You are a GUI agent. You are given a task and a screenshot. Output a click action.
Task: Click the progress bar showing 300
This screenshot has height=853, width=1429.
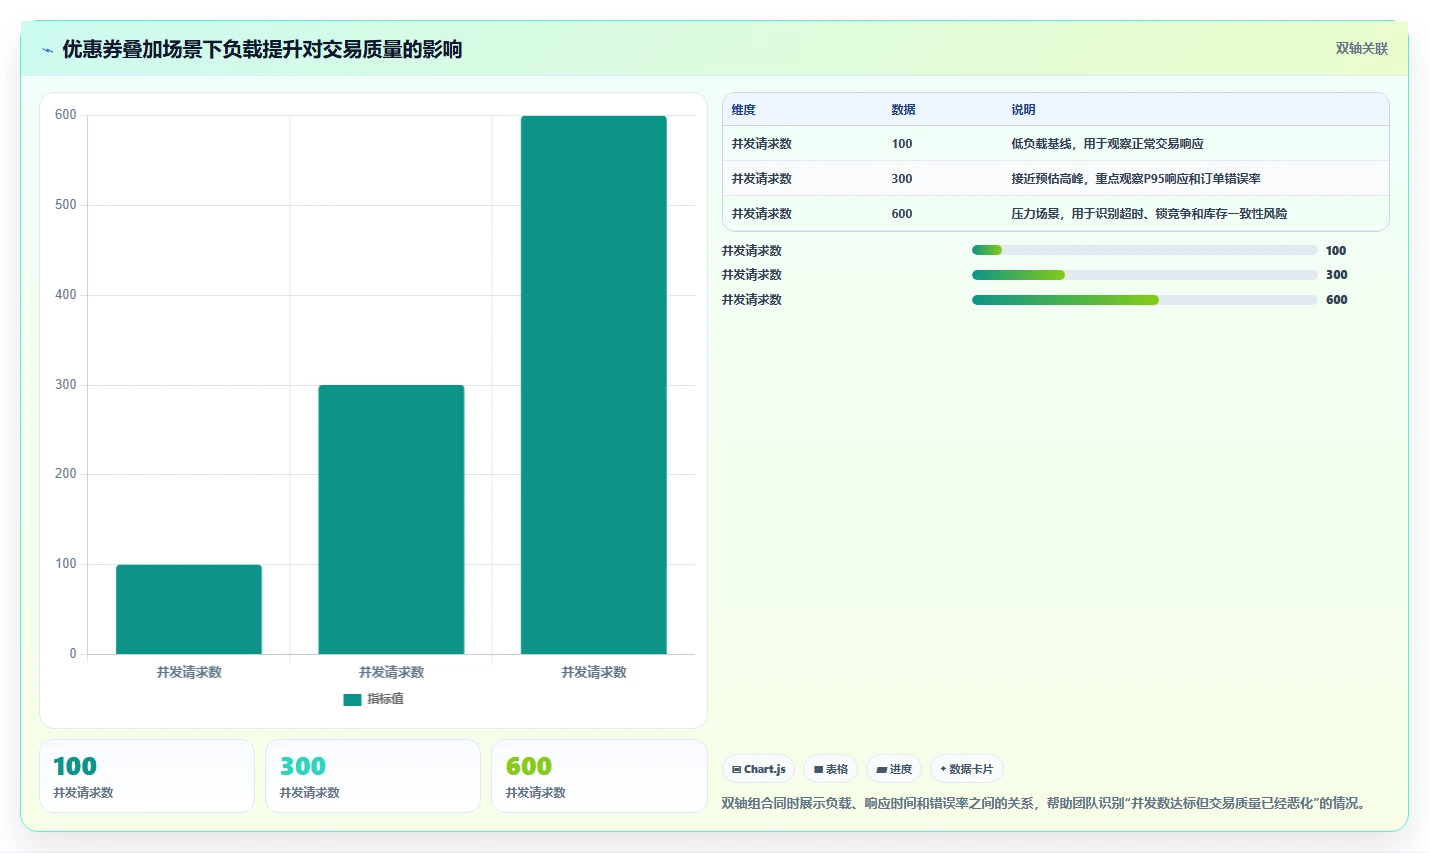click(1145, 275)
